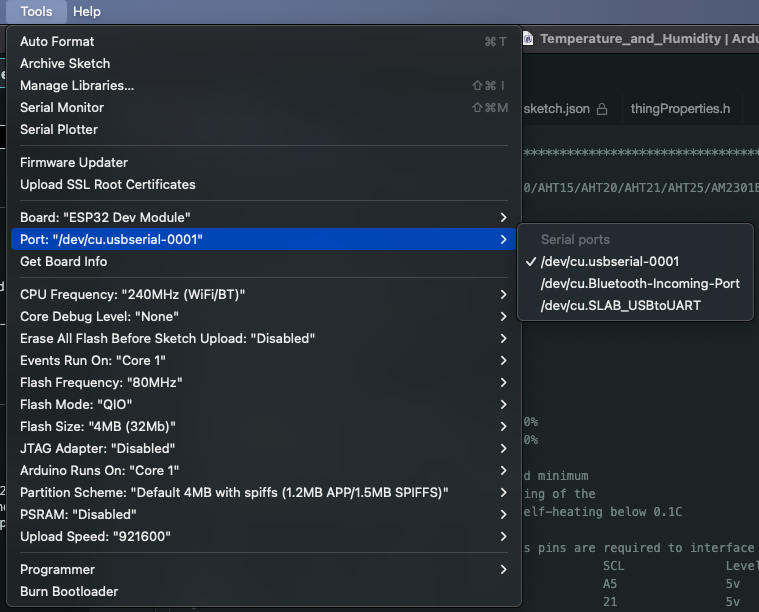Click Manage Libraries...
This screenshot has height=612, width=759.
77,85
